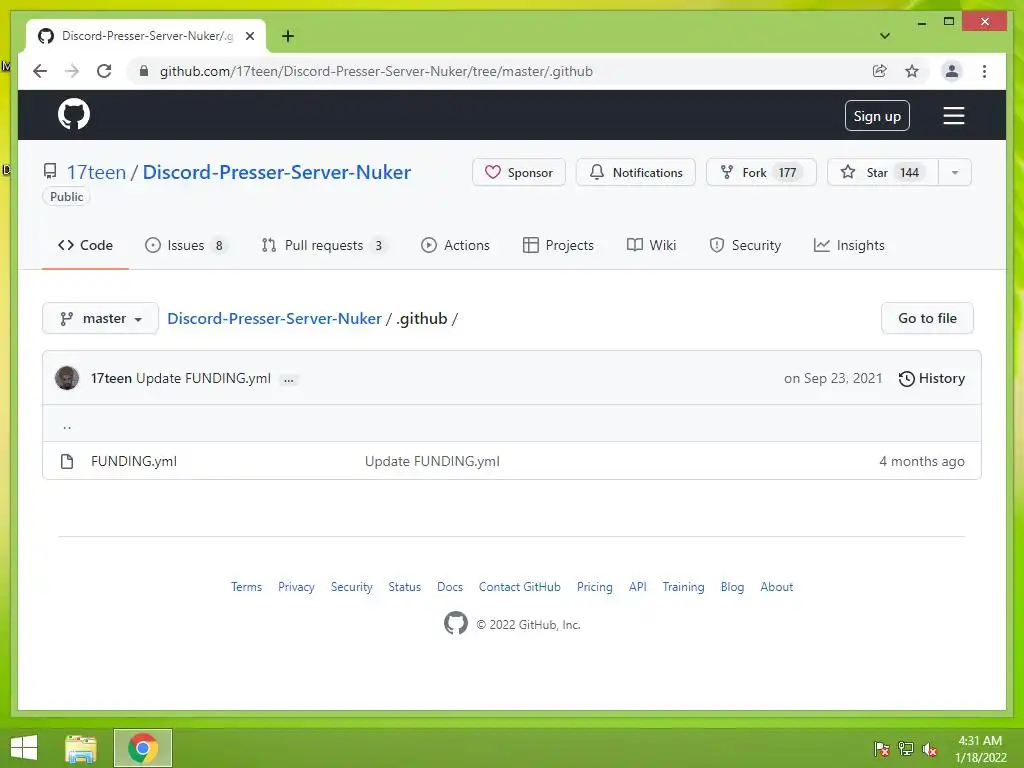
Task: Open Chrome three-dot menu
Action: pyautogui.click(x=984, y=71)
